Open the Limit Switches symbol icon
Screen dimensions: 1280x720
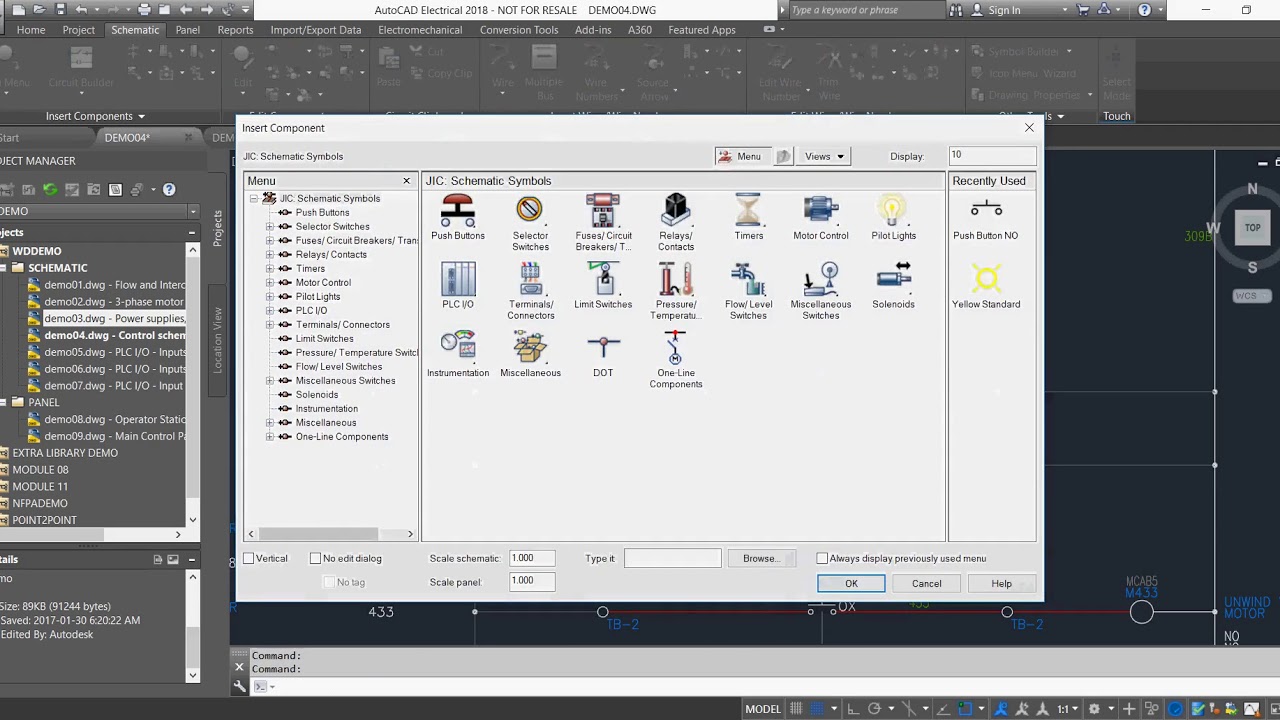[x=603, y=286]
